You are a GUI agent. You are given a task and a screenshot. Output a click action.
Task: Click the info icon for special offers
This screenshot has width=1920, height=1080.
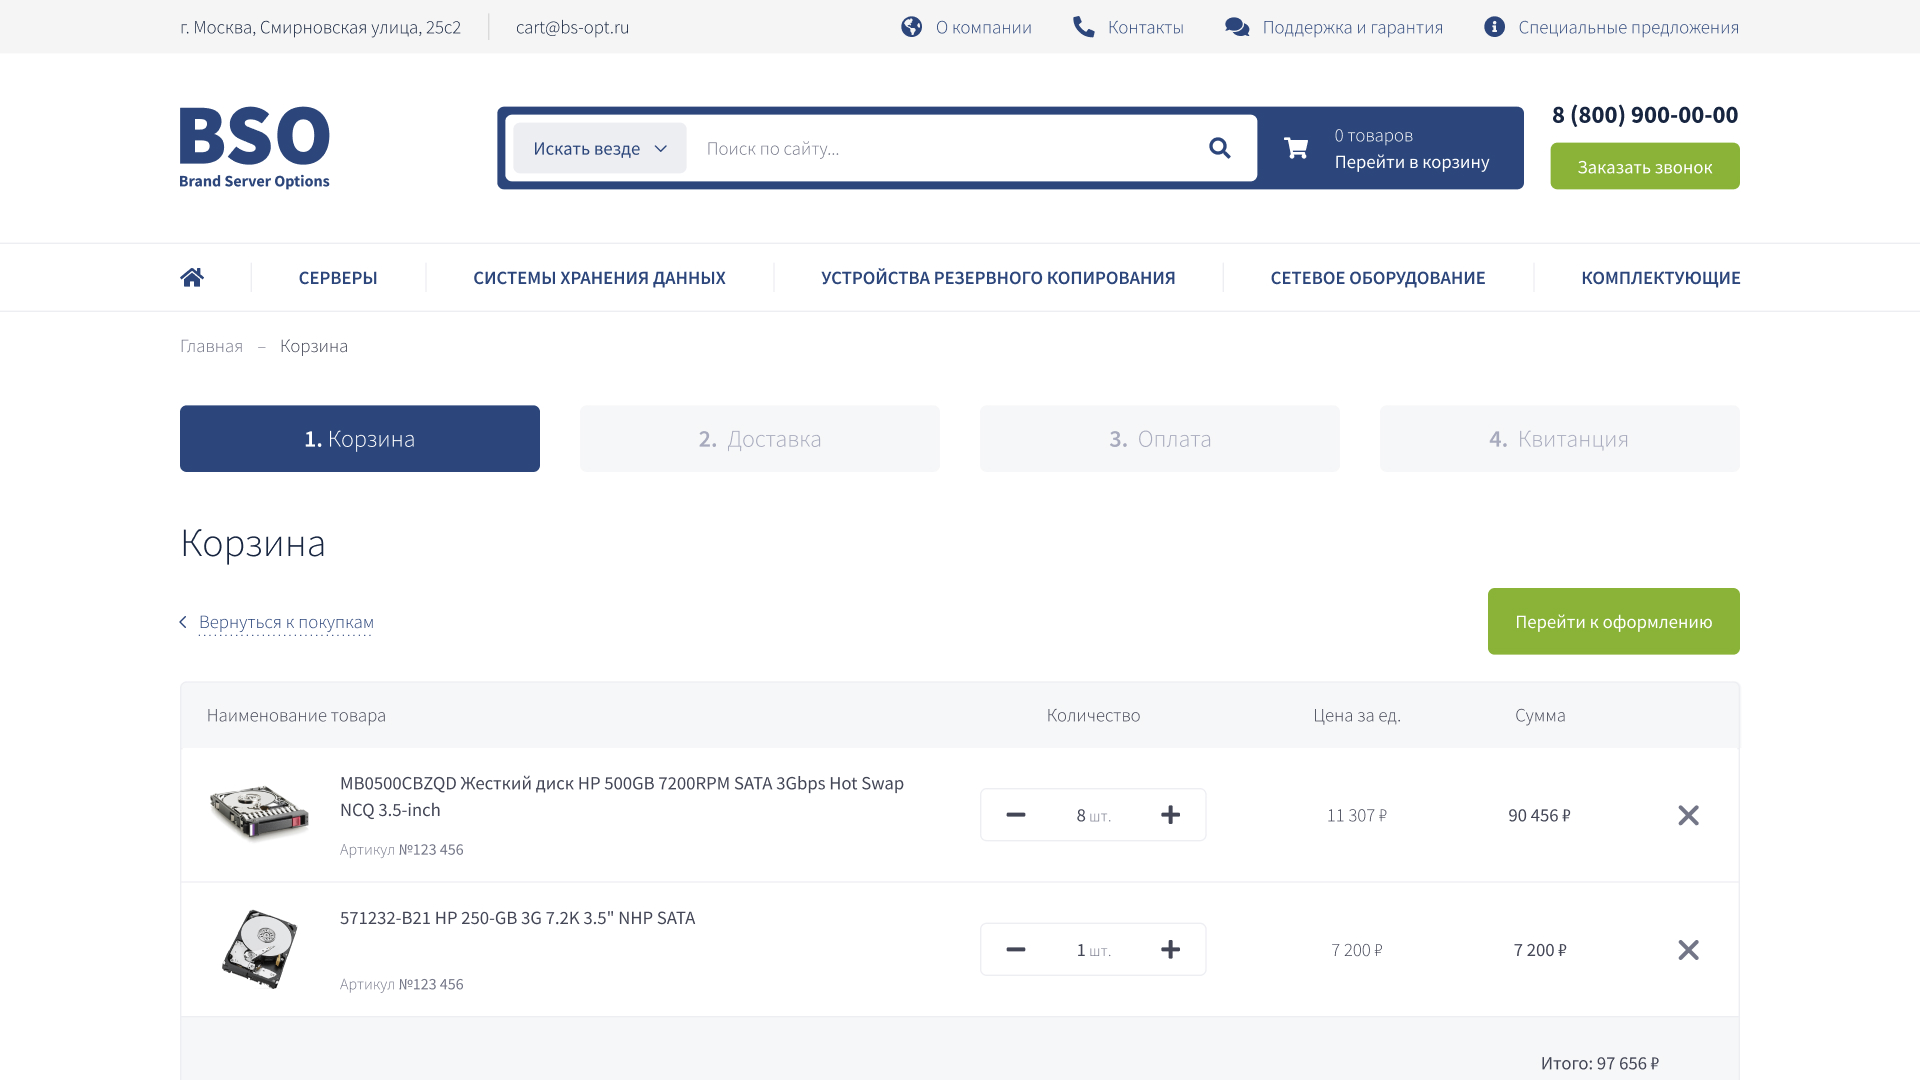(1494, 27)
